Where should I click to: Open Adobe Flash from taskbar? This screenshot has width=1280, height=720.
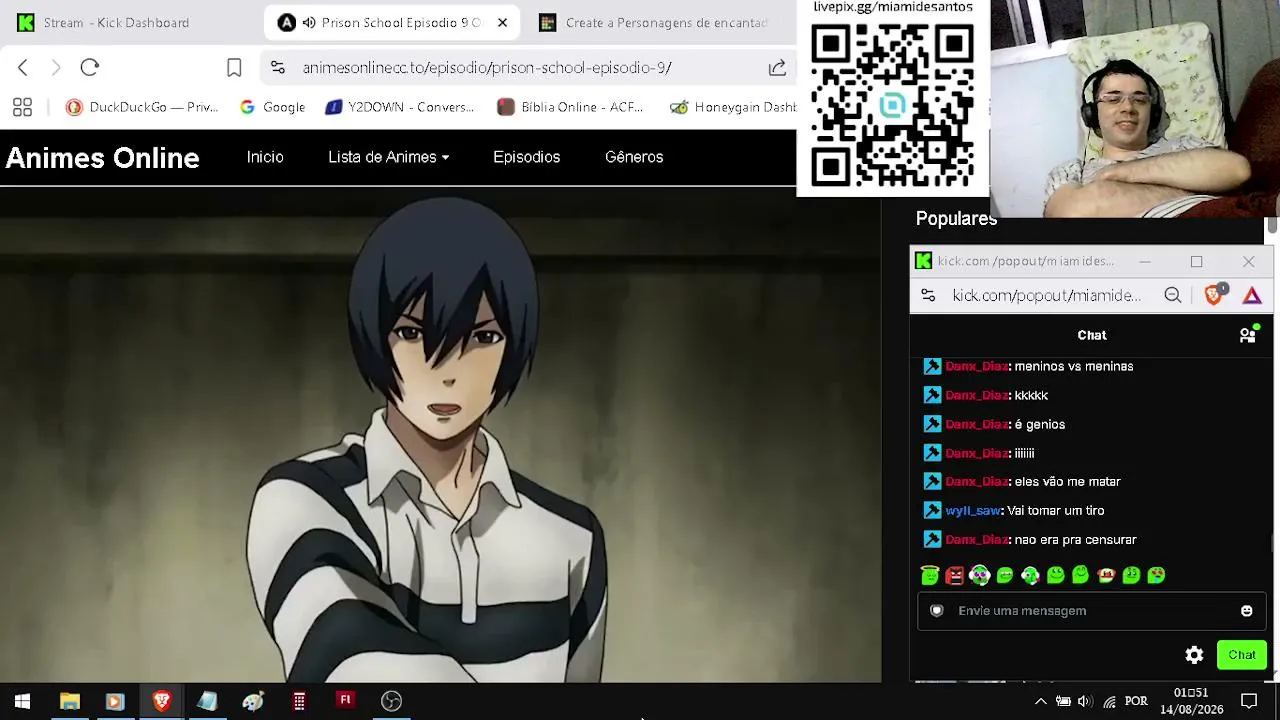345,700
